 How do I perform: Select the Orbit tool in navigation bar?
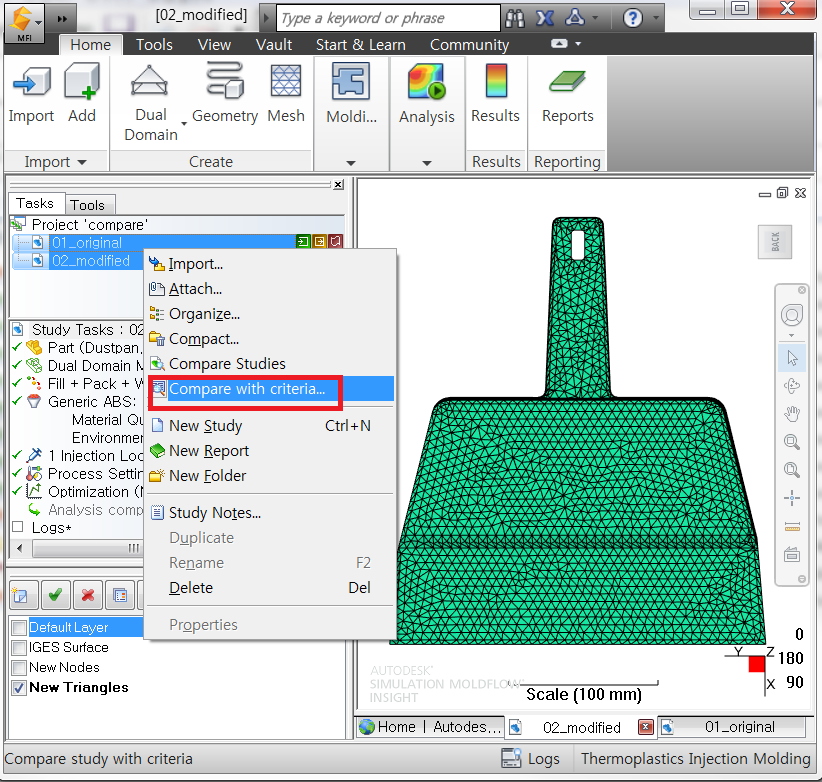792,386
